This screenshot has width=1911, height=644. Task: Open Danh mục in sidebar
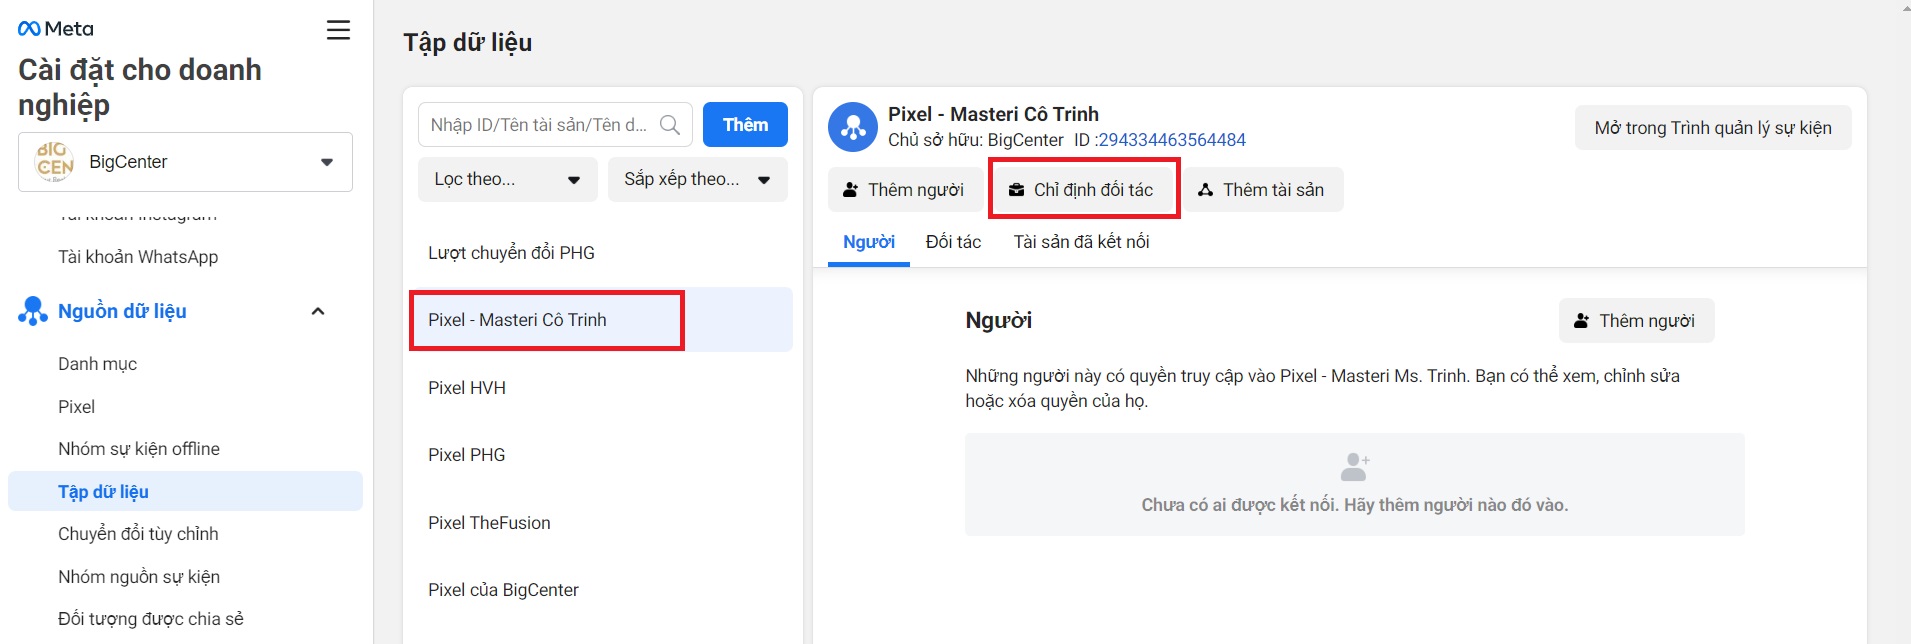pos(97,364)
